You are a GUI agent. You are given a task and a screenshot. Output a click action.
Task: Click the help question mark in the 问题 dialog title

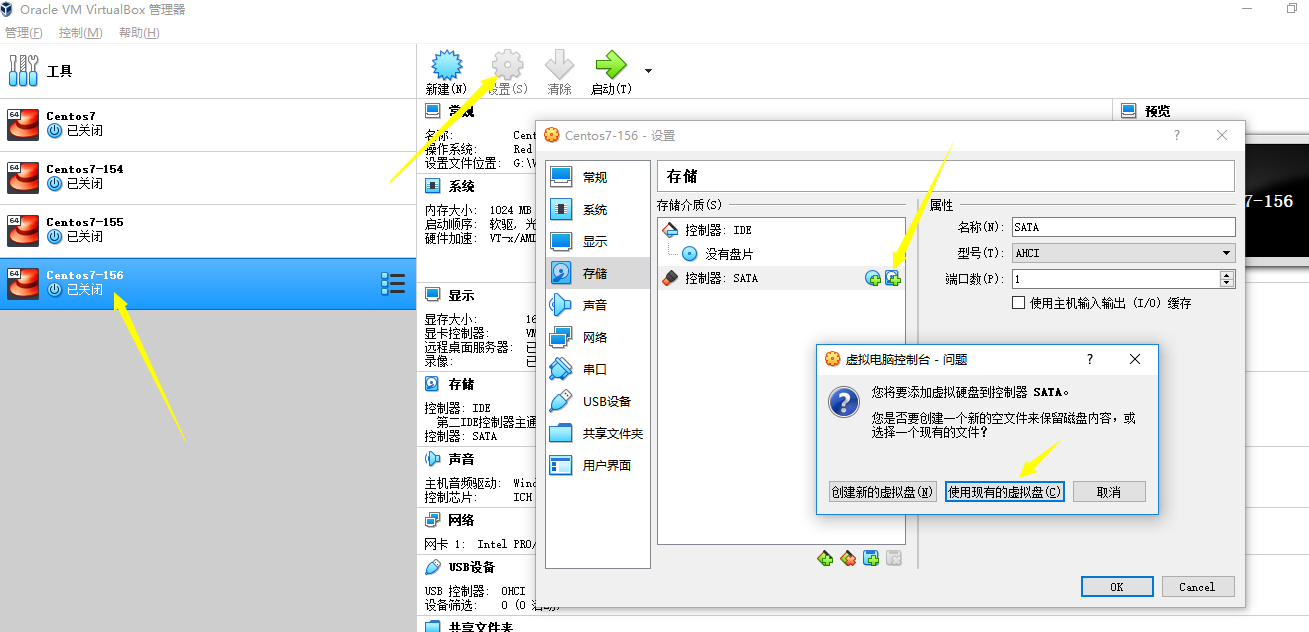pos(1090,359)
